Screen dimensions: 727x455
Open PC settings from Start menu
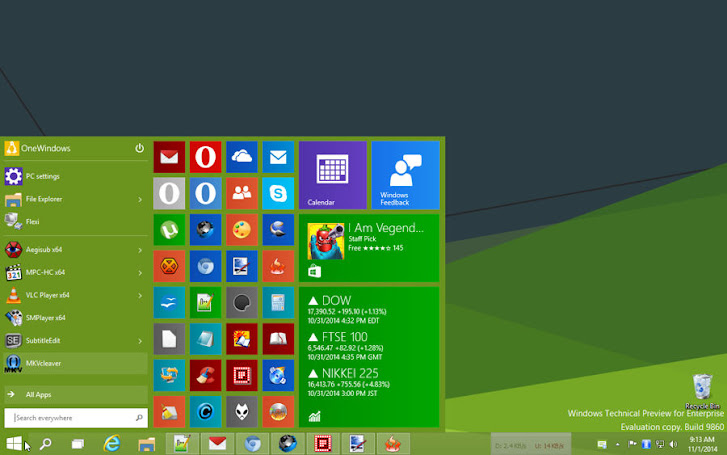pos(76,176)
